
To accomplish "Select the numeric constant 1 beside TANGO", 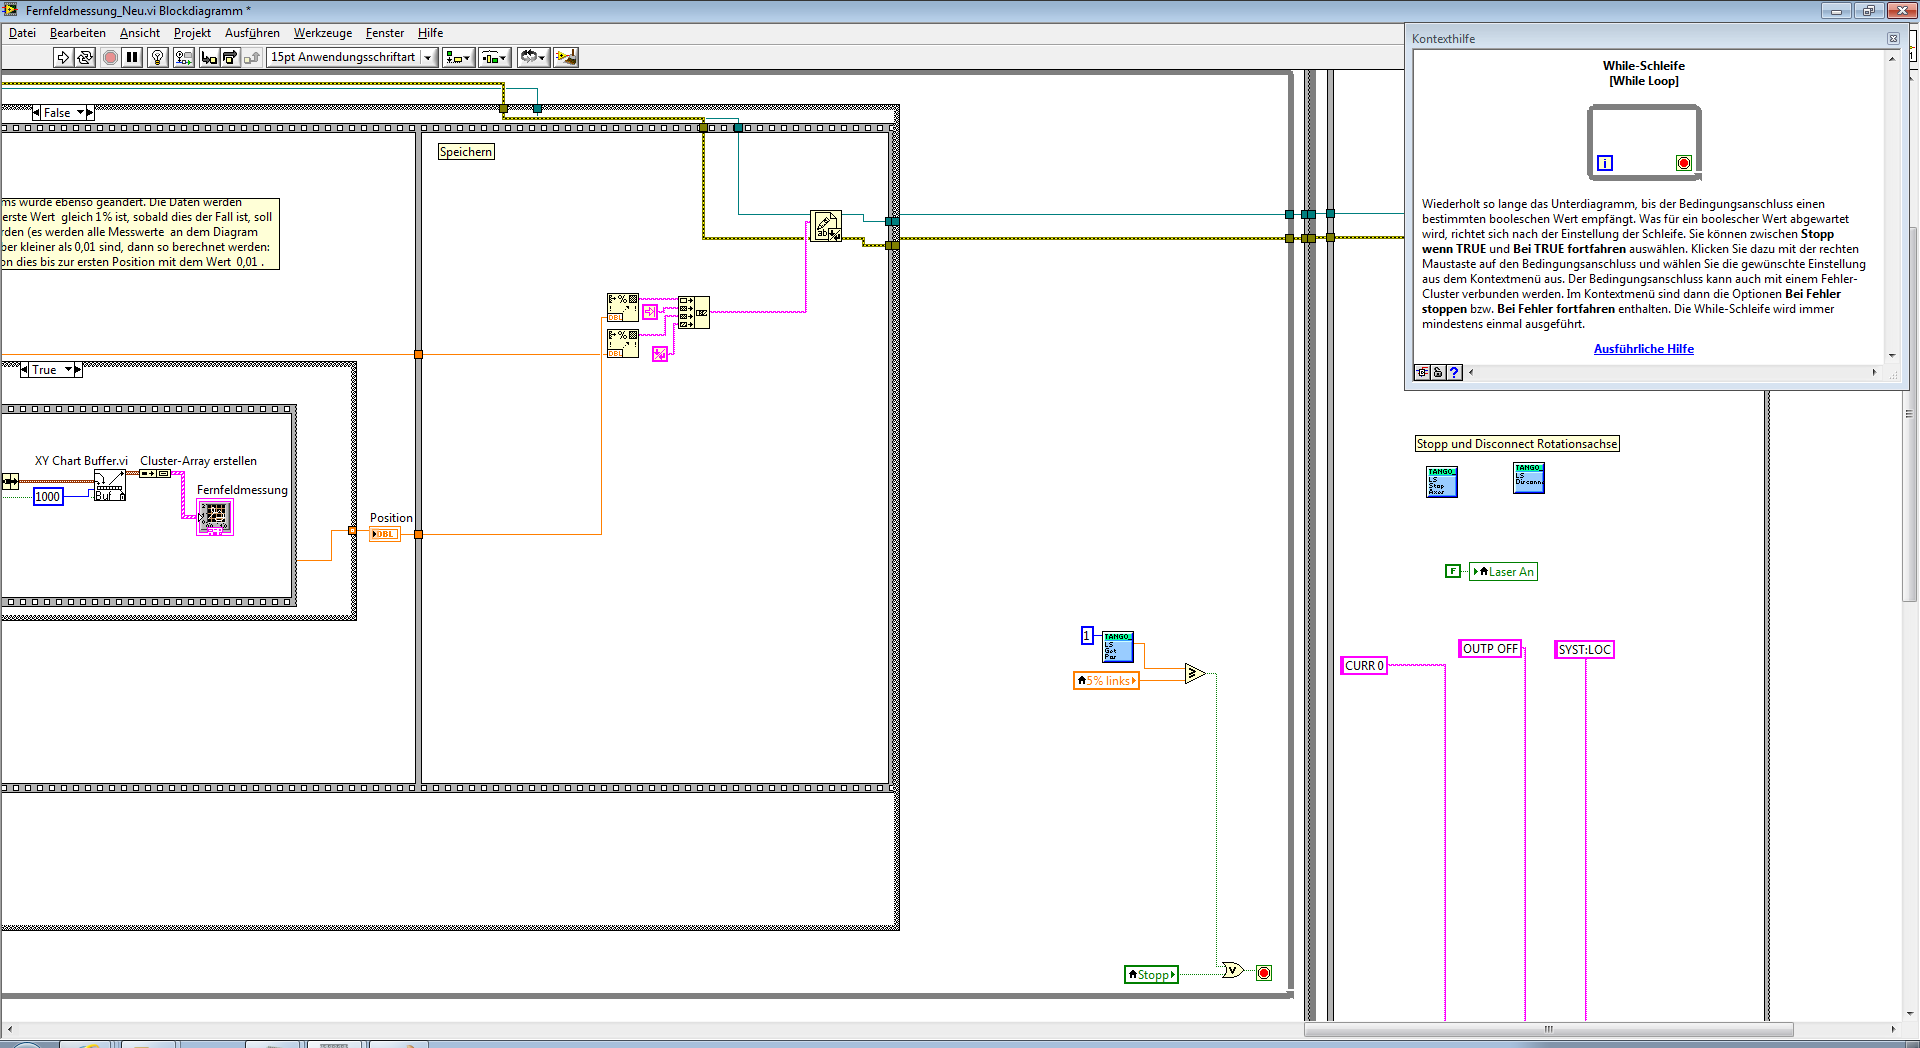I will [x=1087, y=635].
